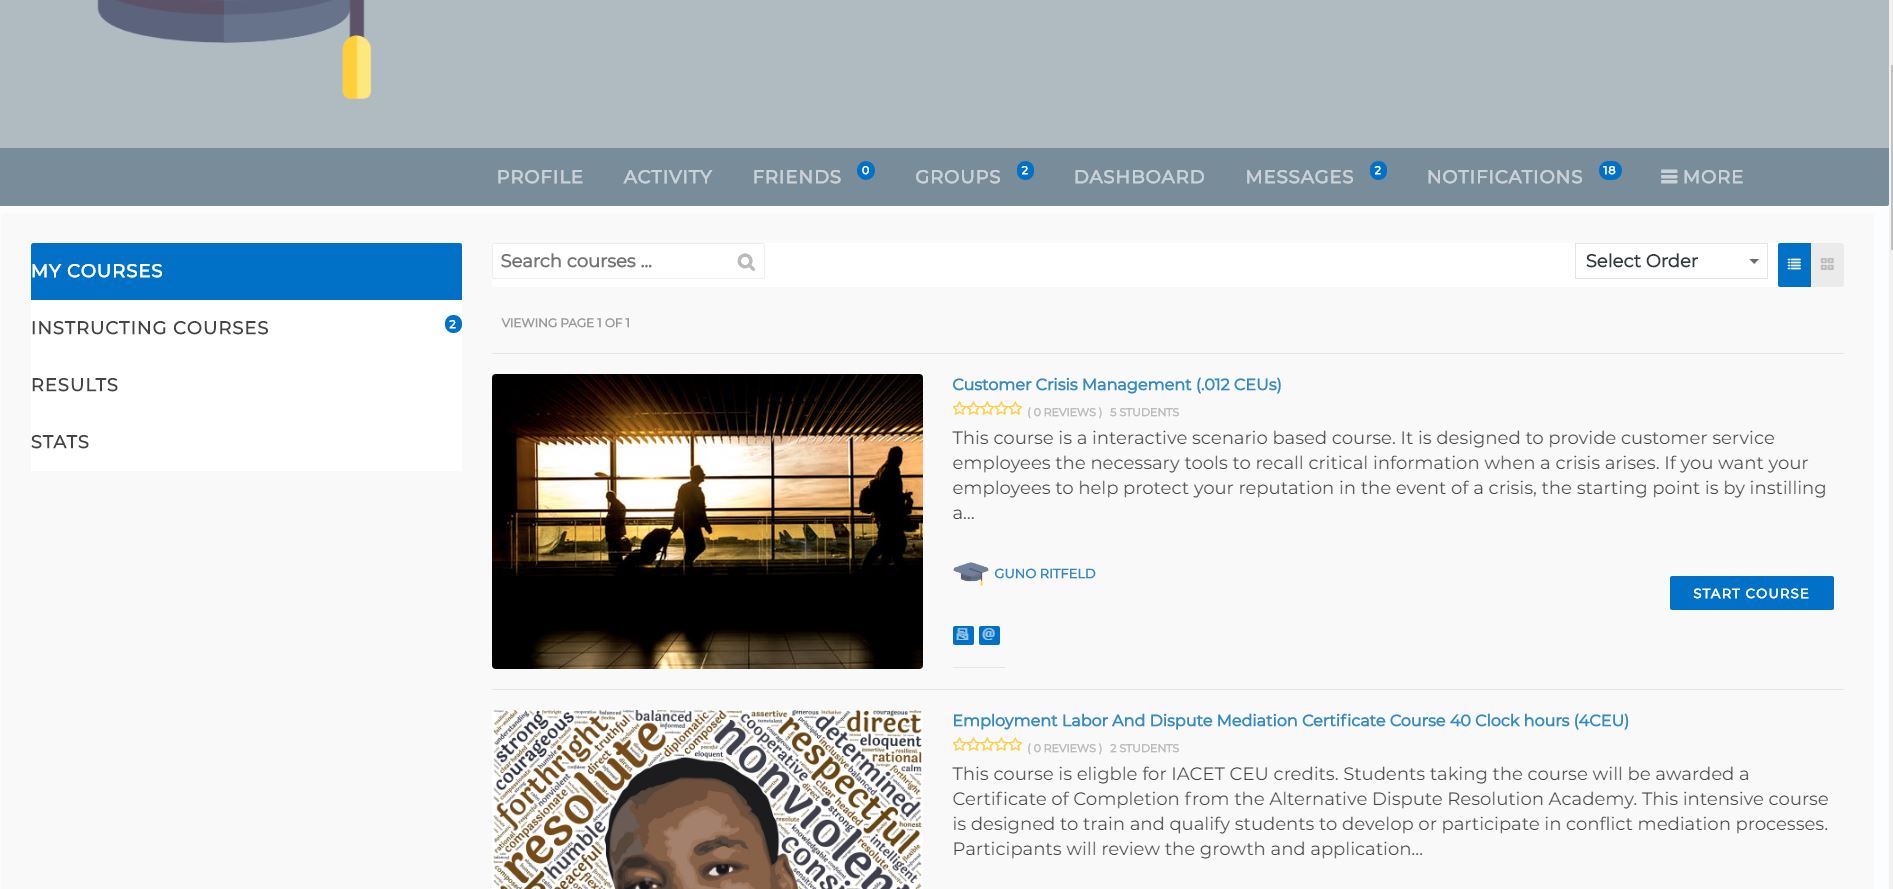The width and height of the screenshot is (1893, 889).
Task: Open the Notifications tab
Action: [x=1505, y=177]
